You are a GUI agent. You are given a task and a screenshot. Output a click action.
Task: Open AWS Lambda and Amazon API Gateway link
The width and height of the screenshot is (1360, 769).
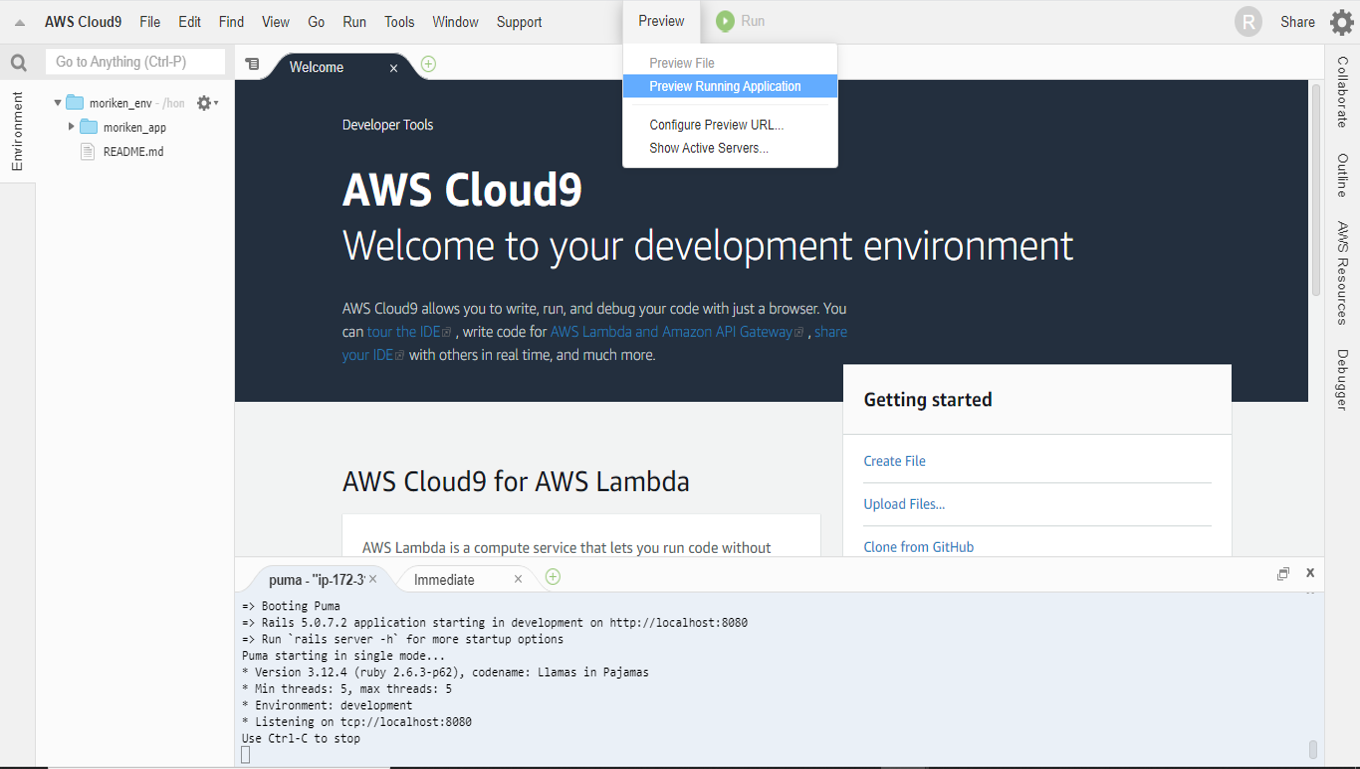click(676, 332)
